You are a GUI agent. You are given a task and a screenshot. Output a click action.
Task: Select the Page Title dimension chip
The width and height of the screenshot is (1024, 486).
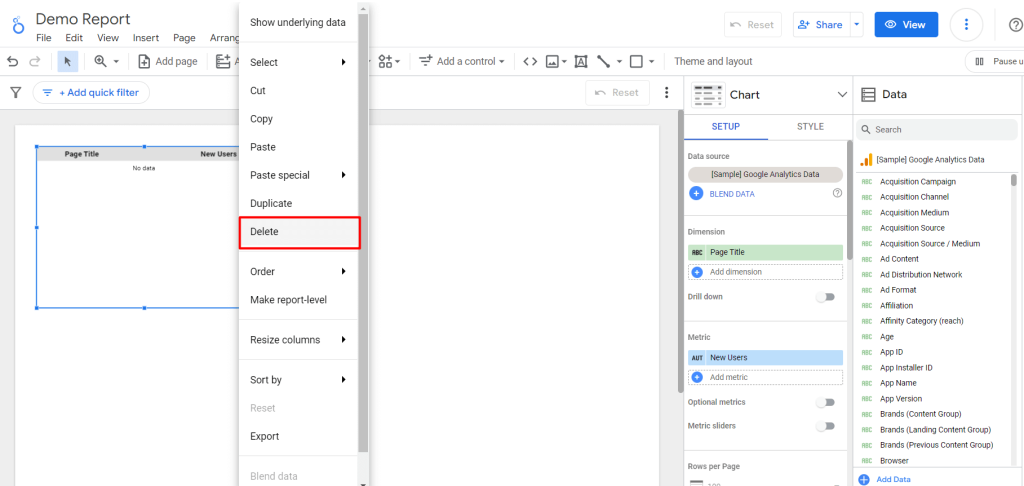coord(765,252)
